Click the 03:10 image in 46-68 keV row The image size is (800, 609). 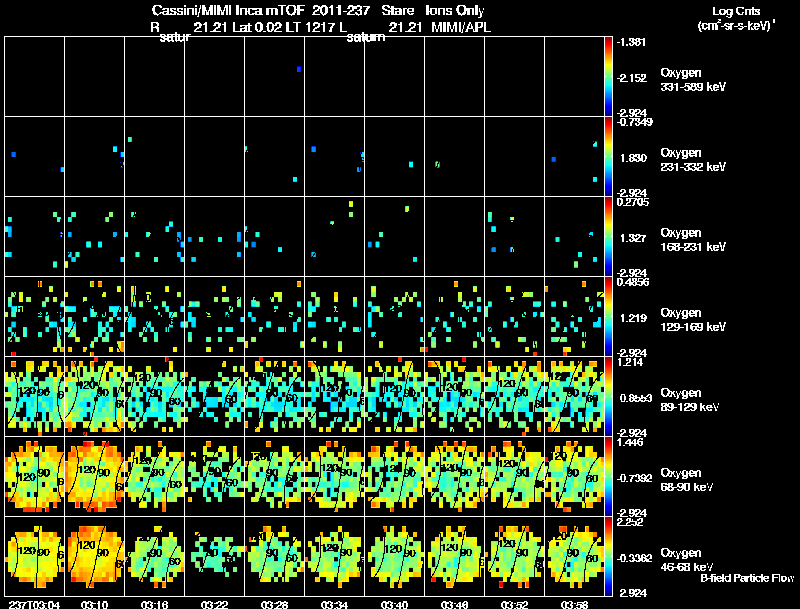pyautogui.click(x=95, y=556)
